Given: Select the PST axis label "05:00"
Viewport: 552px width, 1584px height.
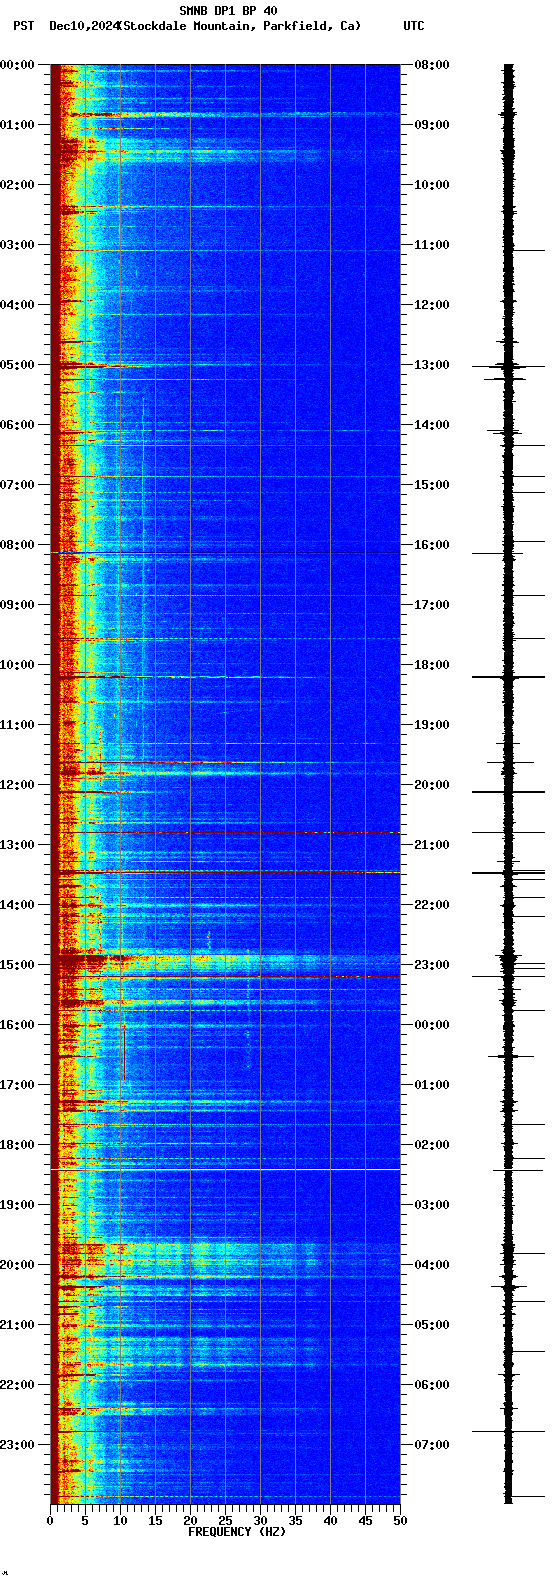Looking at the screenshot, I should pyautogui.click(x=17, y=365).
